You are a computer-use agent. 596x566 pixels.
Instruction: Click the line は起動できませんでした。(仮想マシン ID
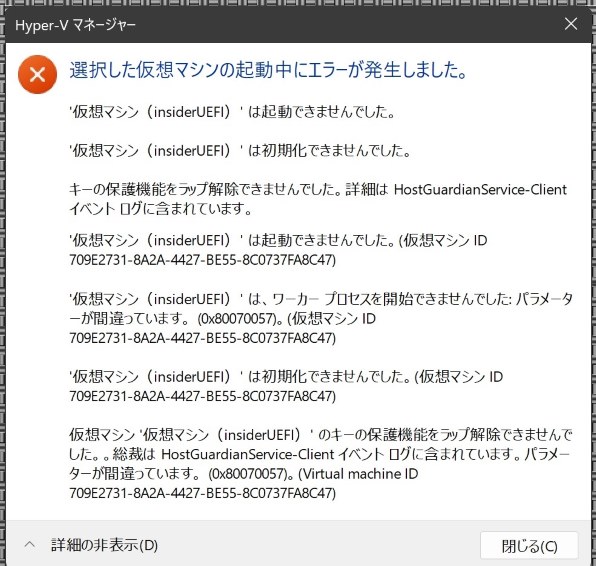coord(278,240)
